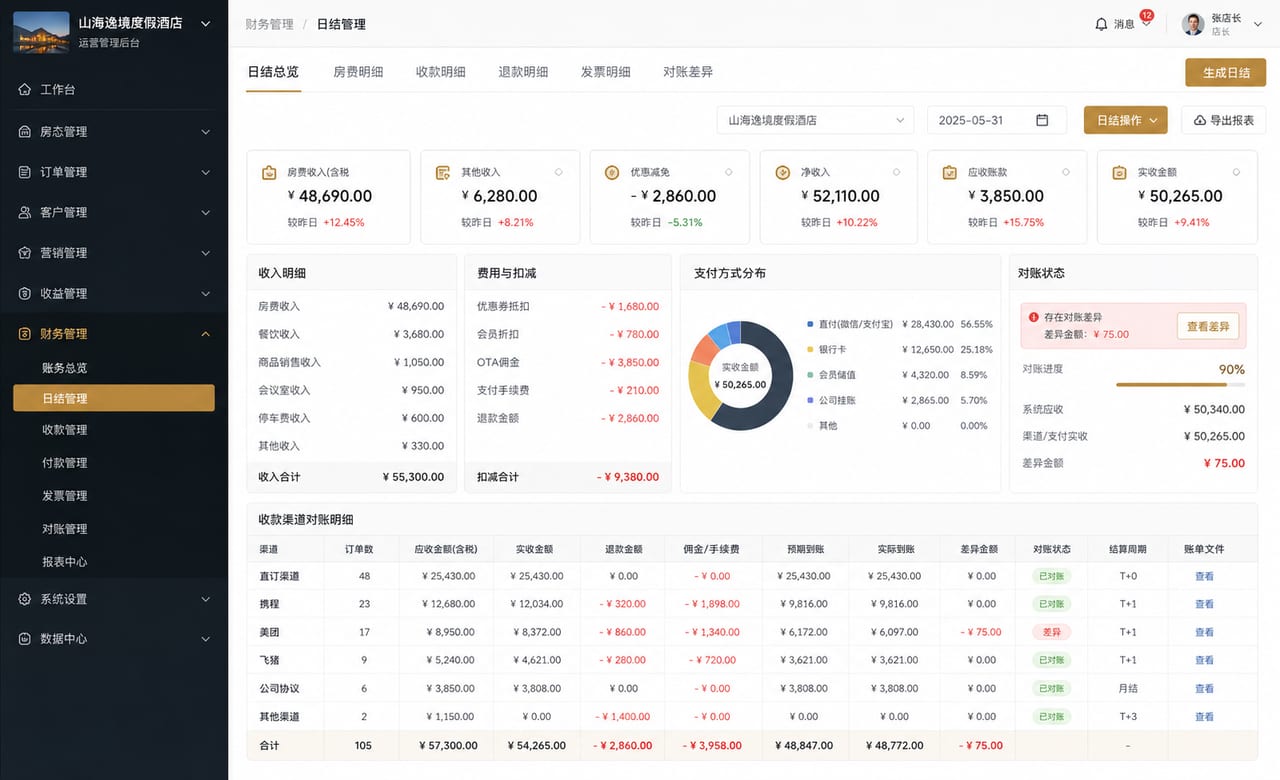The image size is (1280, 780).
Task: Click yellow 银行卡 legend swatch
Action: pyautogui.click(x=810, y=350)
